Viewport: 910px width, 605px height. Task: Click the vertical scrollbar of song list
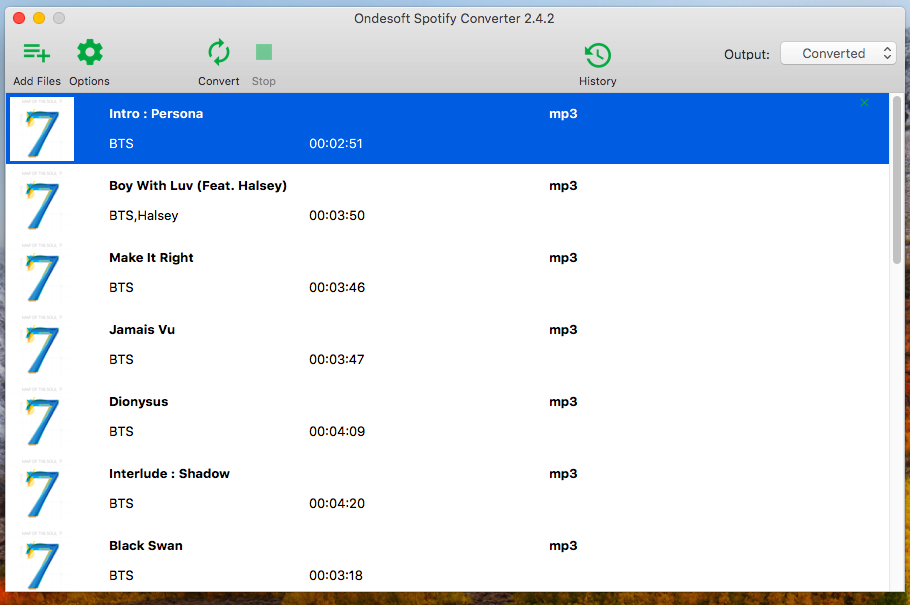[897, 180]
